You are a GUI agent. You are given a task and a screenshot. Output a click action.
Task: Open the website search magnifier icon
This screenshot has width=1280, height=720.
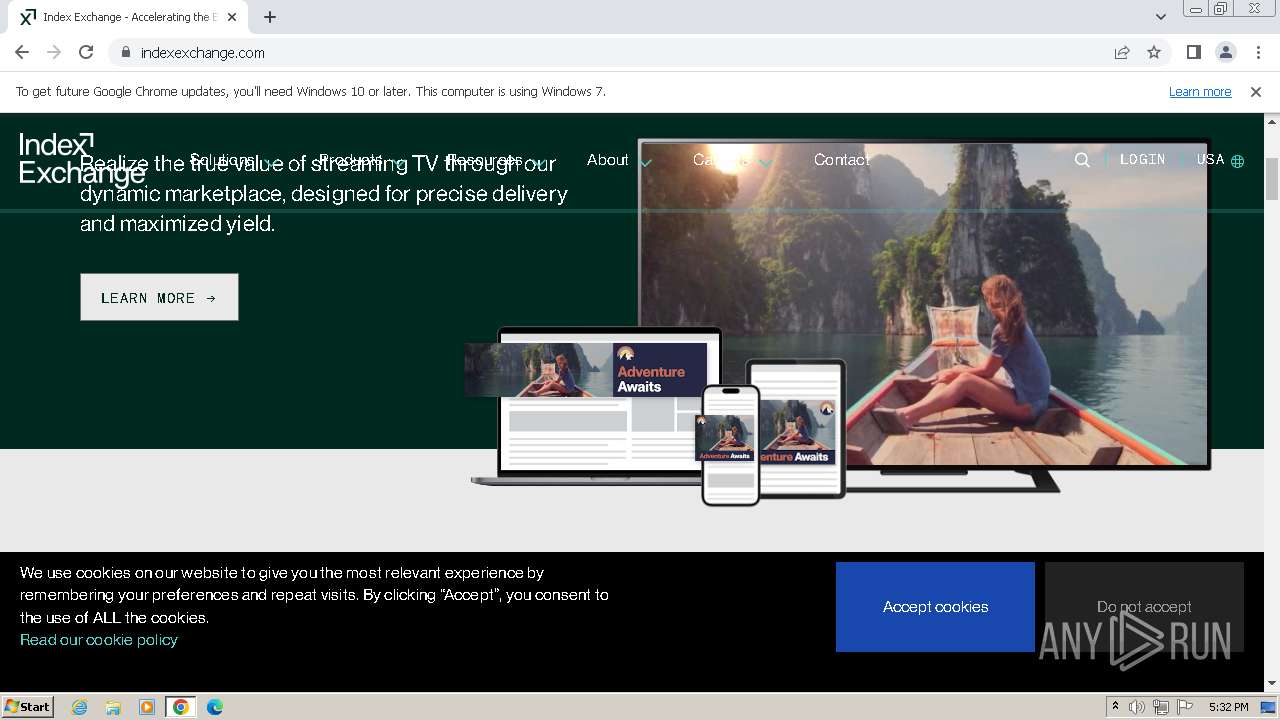click(x=1082, y=160)
